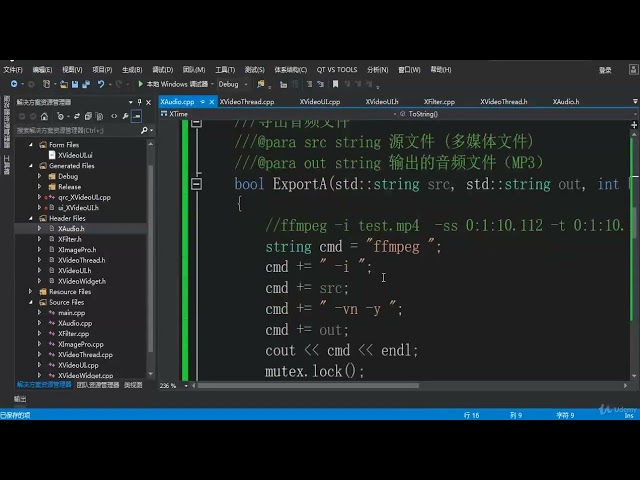Open the Edit menu
The height and width of the screenshot is (480, 640).
click(42, 70)
